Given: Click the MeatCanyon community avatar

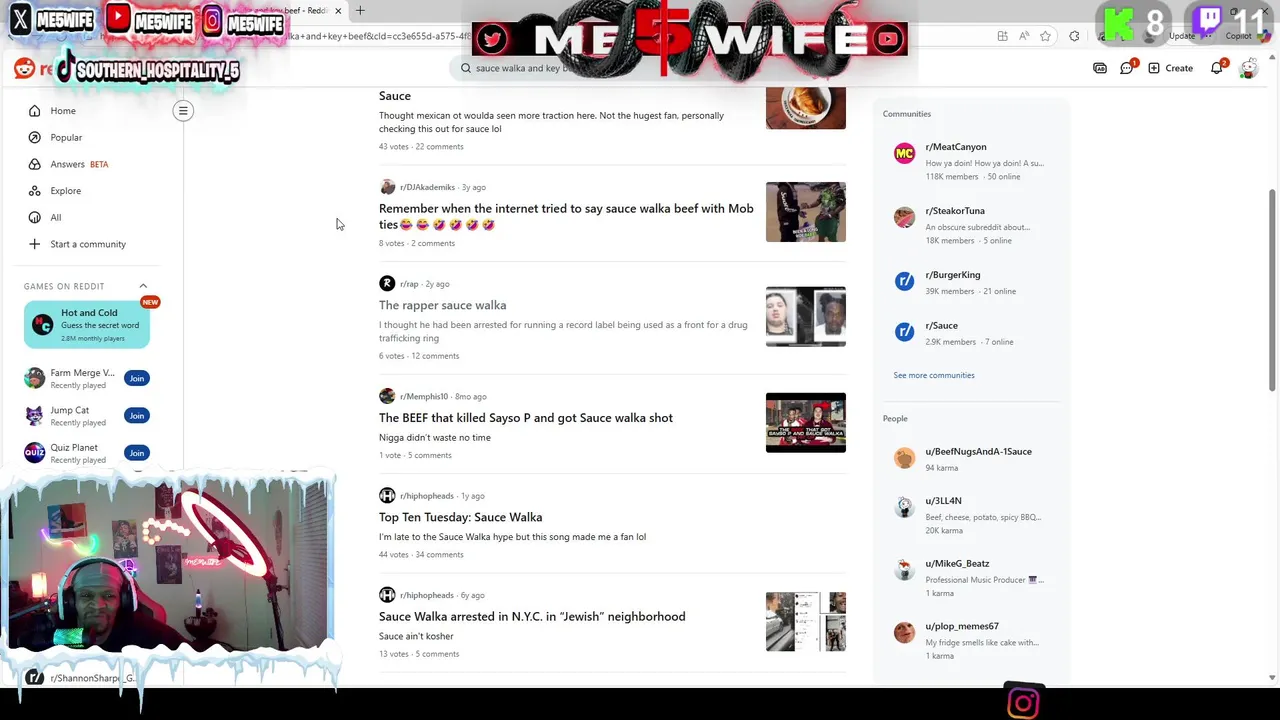Looking at the screenshot, I should [x=904, y=154].
